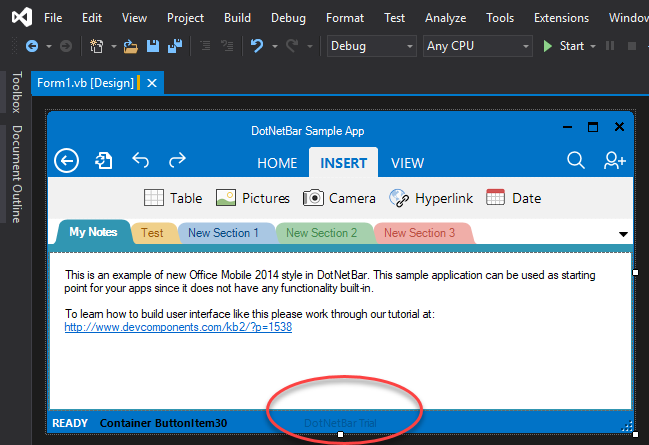Click the decrease indent toolbar icon
Viewport: 649px width, 445px height.
pyautogui.click(x=205, y=46)
